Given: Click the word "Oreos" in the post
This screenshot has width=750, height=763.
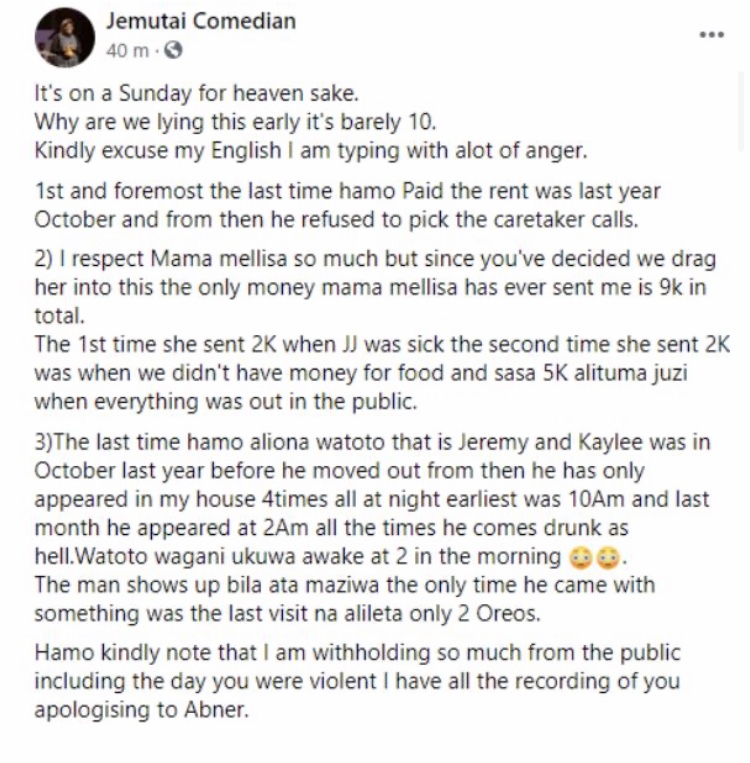Looking at the screenshot, I should click(508, 614).
